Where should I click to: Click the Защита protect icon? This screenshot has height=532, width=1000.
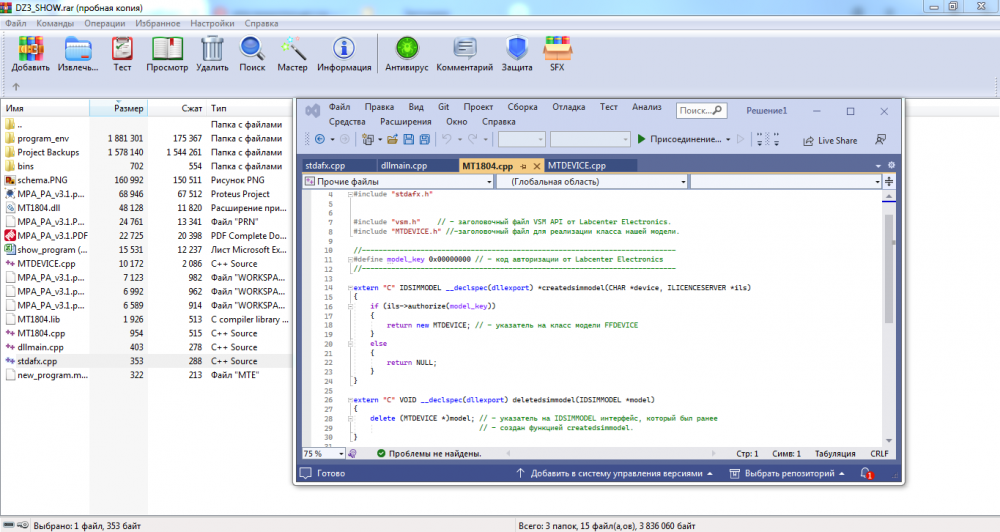517,49
